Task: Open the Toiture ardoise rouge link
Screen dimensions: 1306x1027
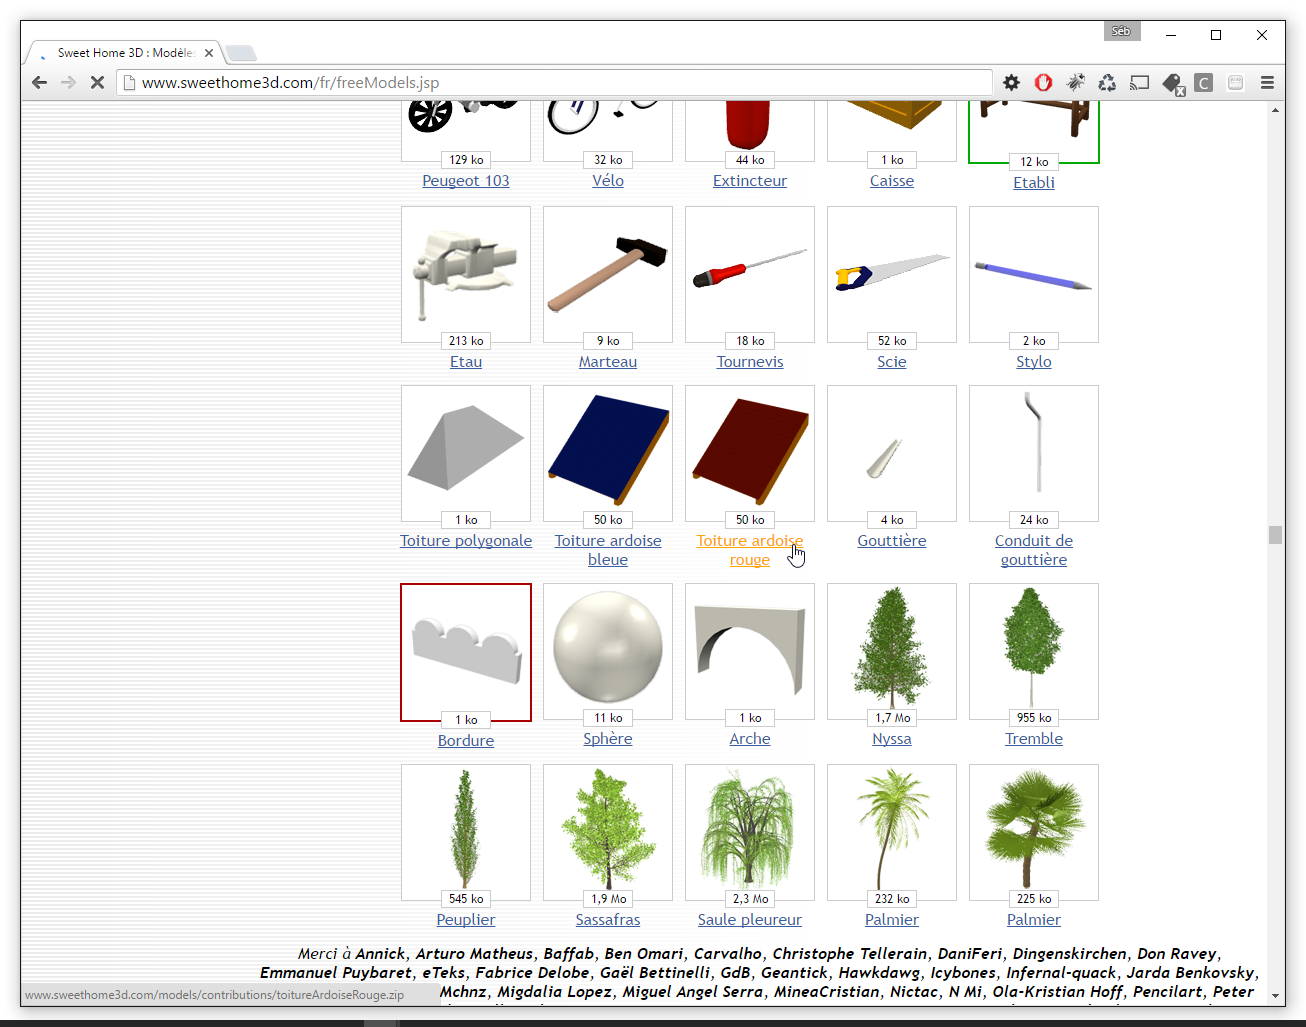Action: (x=749, y=541)
